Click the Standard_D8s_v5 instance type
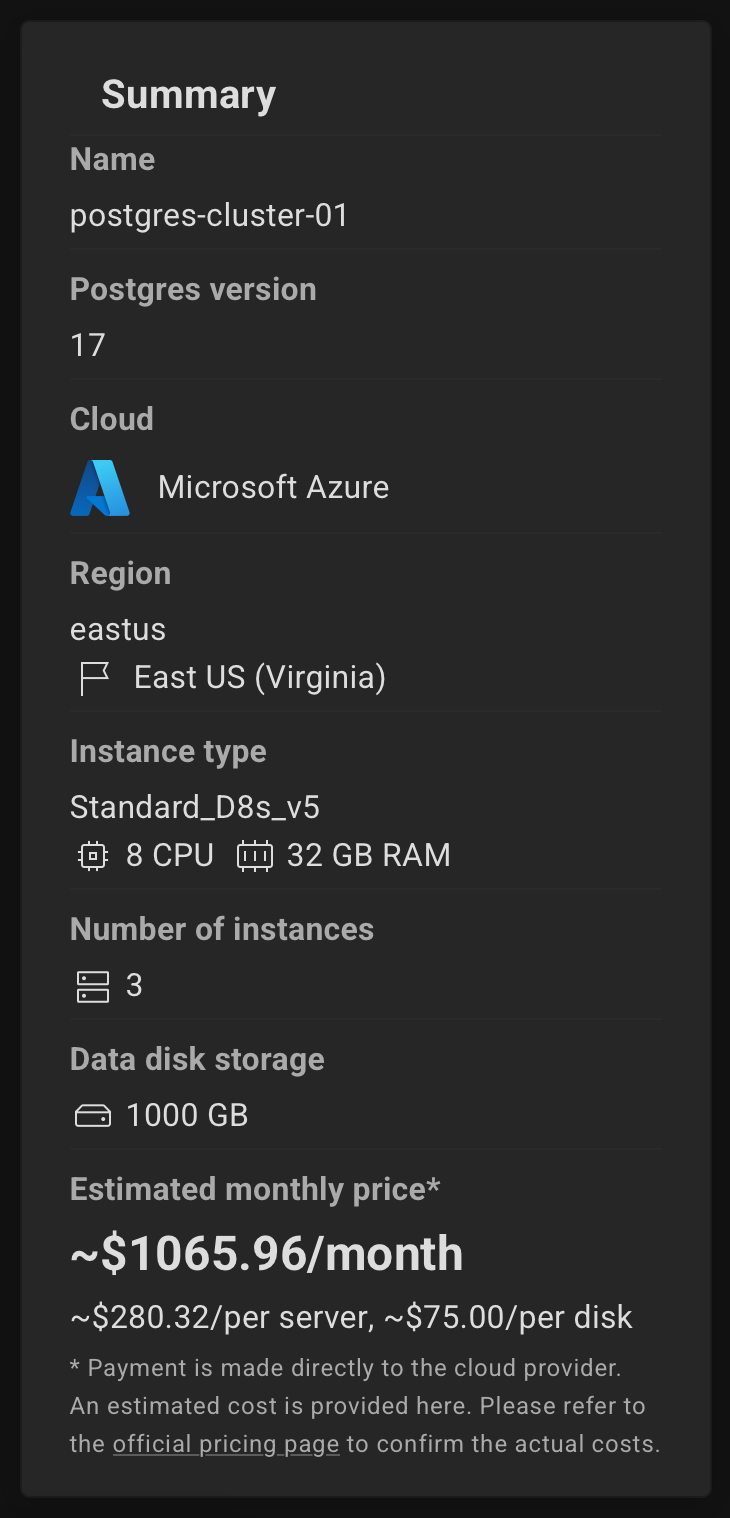Viewport: 730px width, 1518px height. 195,807
